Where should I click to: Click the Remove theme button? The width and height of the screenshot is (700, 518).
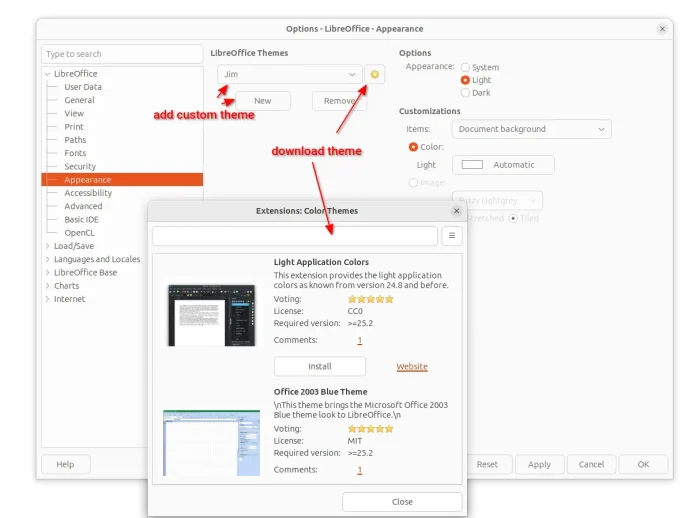pos(339,101)
